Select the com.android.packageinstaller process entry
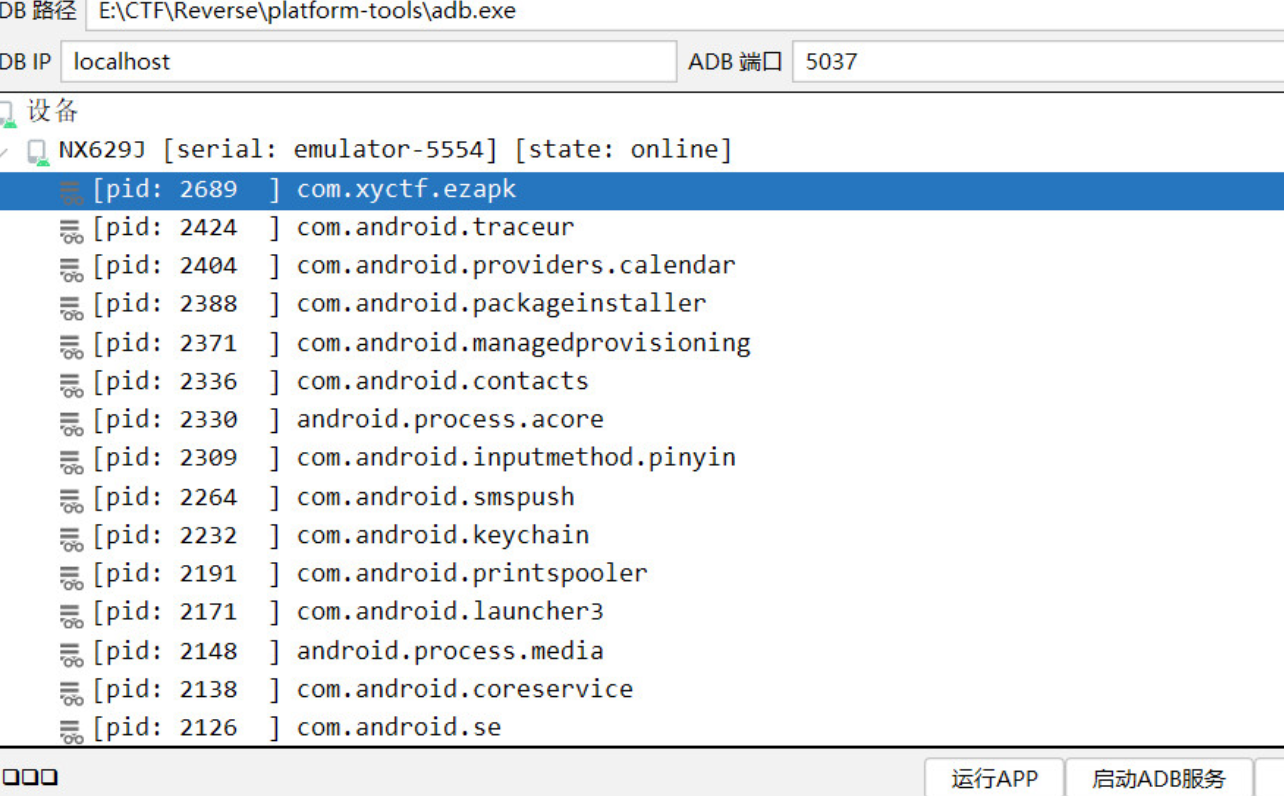The width and height of the screenshot is (1284, 796). pyautogui.click(x=501, y=304)
